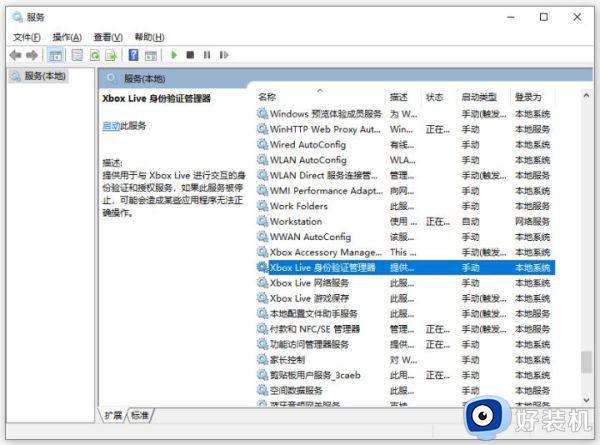Click gear icon of Workstation service
Viewport: 600px width, 445px height.
point(262,221)
